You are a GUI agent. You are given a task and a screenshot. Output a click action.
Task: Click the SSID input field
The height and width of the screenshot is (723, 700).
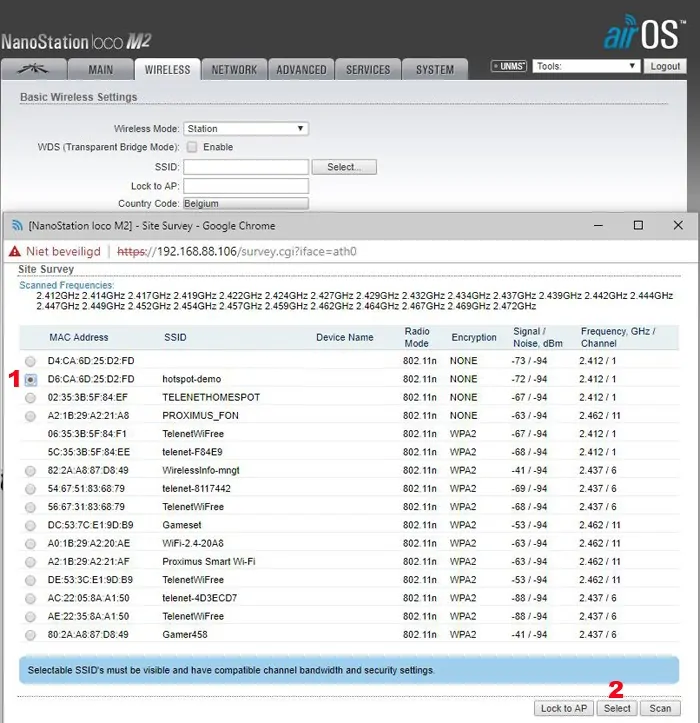(x=245, y=167)
